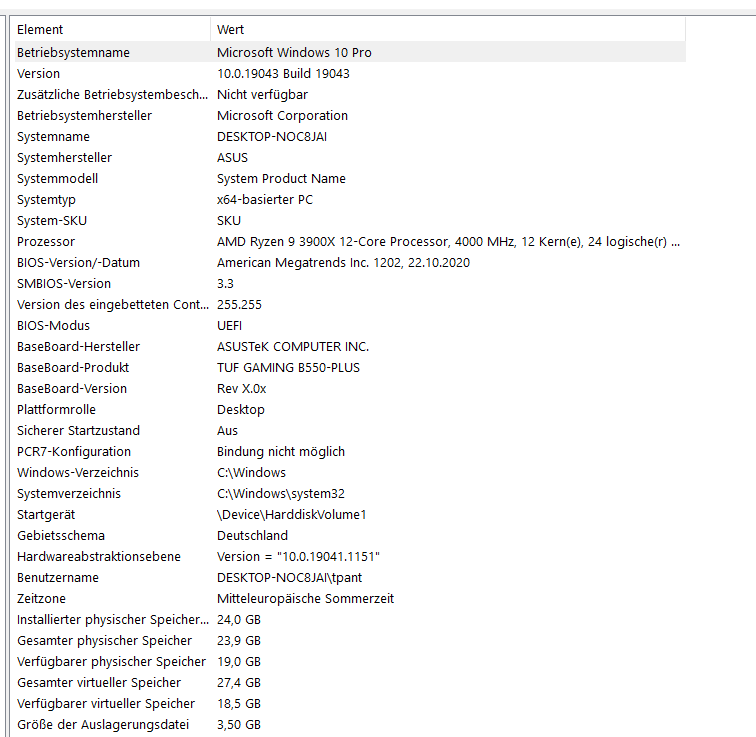This screenshot has height=737, width=756.
Task: Click the DESKTOP-NOC8JAI\tpant value
Action: pyautogui.click(x=289, y=577)
